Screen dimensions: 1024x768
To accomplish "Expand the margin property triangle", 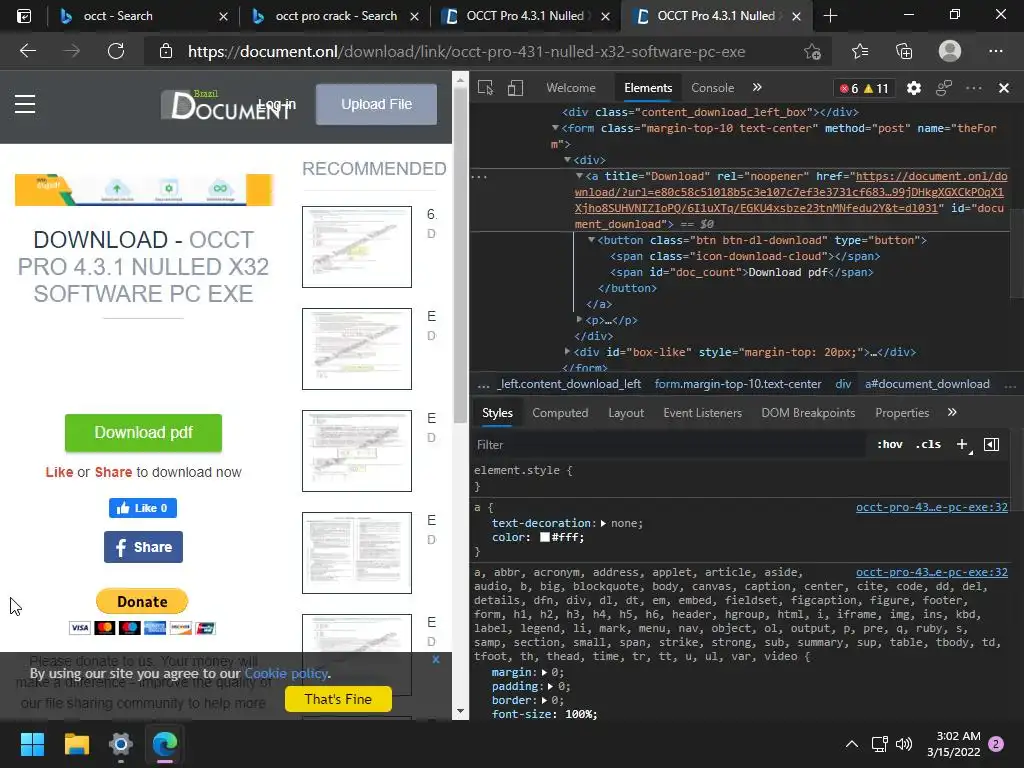I will tap(544, 672).
